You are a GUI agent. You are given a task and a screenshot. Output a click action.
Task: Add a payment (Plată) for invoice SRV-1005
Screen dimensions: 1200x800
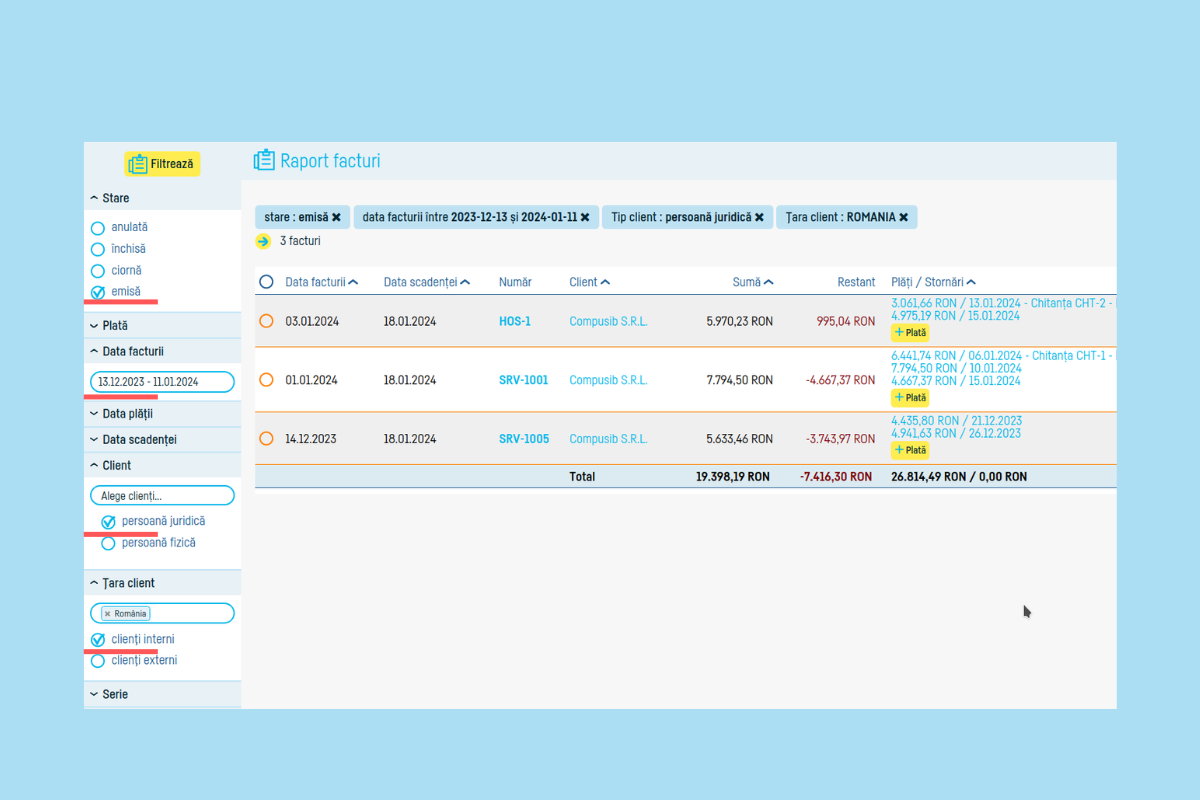[910, 451]
